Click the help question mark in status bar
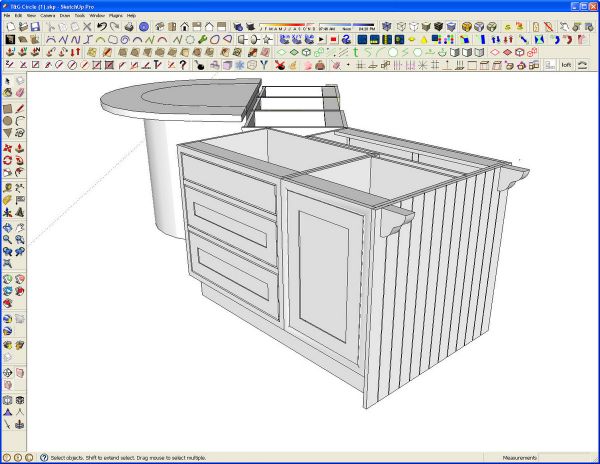 pyautogui.click(x=44, y=457)
